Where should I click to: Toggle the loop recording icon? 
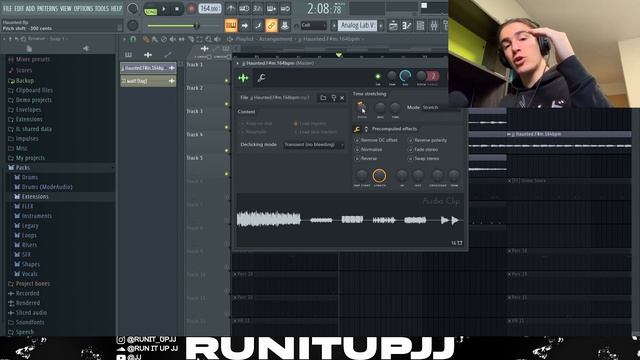285,9
